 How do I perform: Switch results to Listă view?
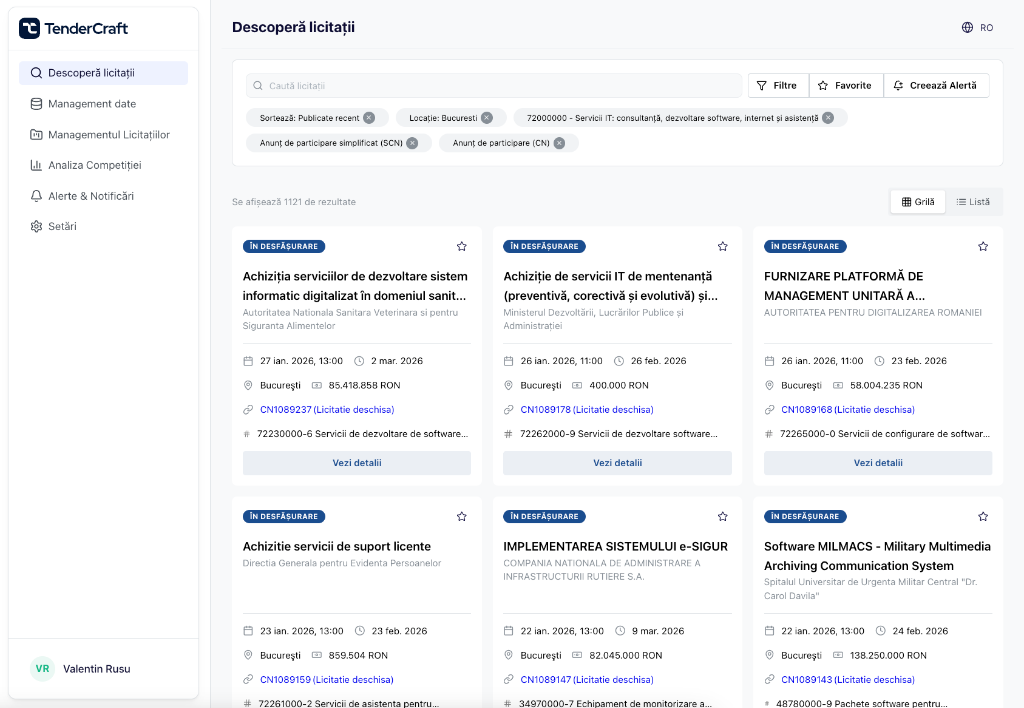pos(973,202)
